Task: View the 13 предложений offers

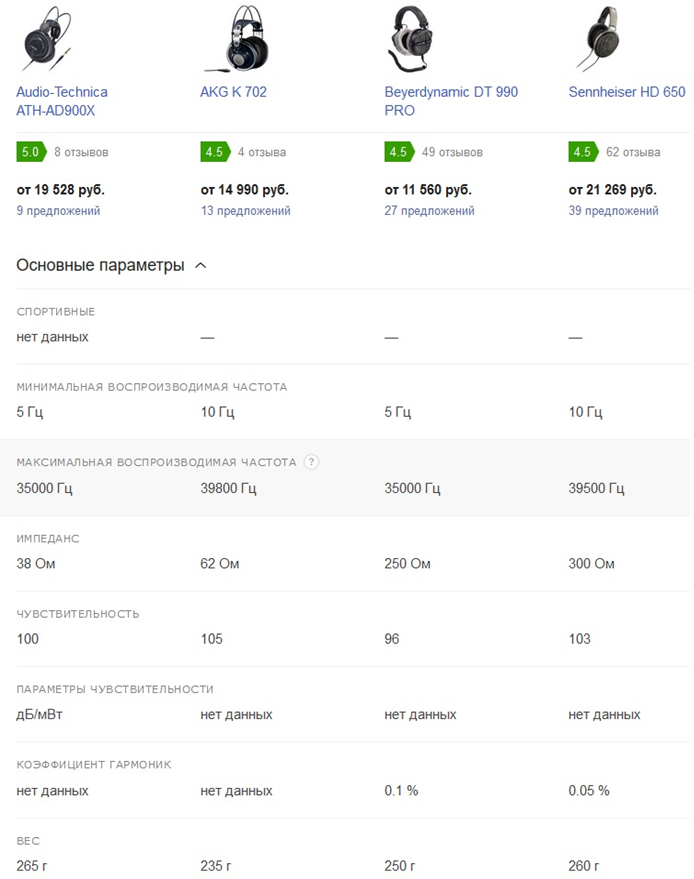Action: point(245,211)
